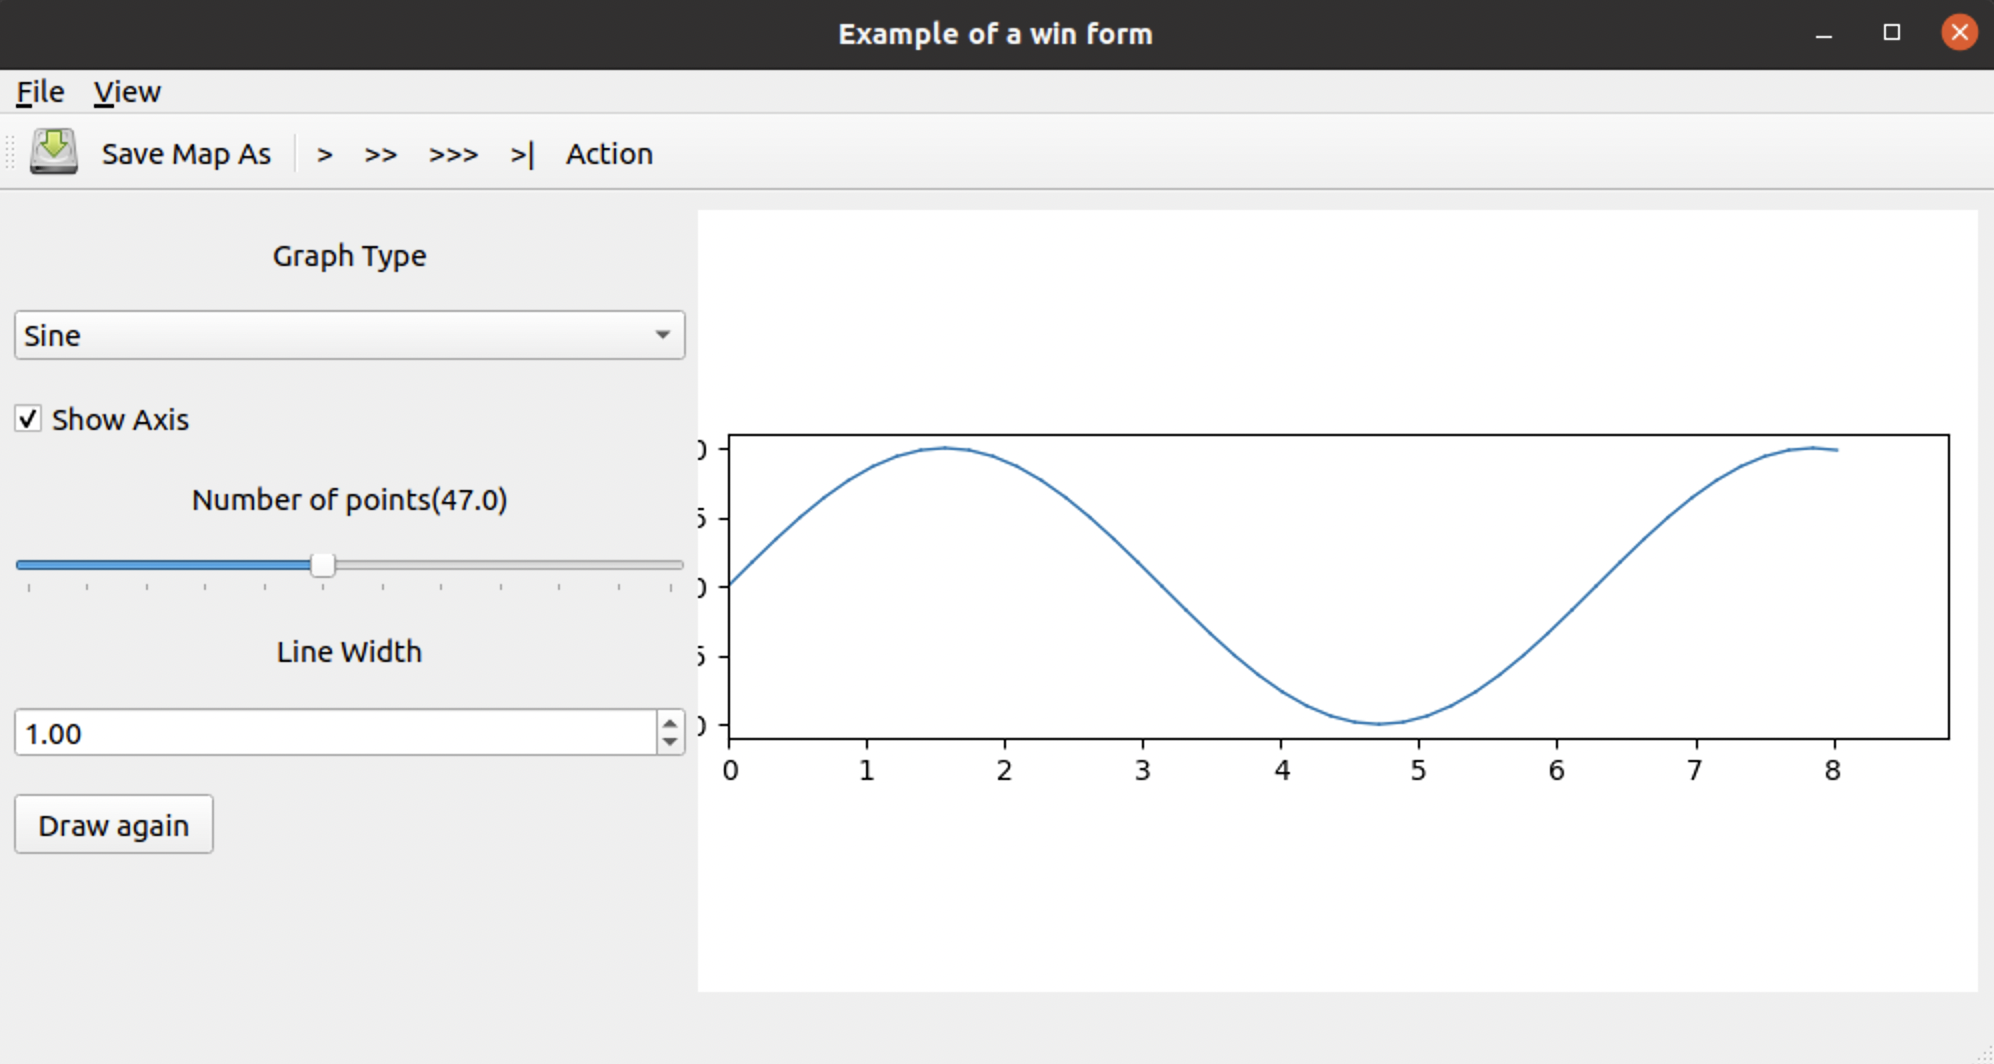
Task: Click the single arrow > toolbar icon
Action: pos(325,154)
